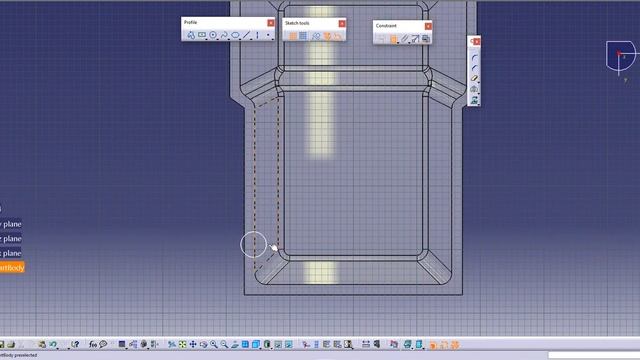Toggle Construction/Standard Element mode

click(316, 36)
